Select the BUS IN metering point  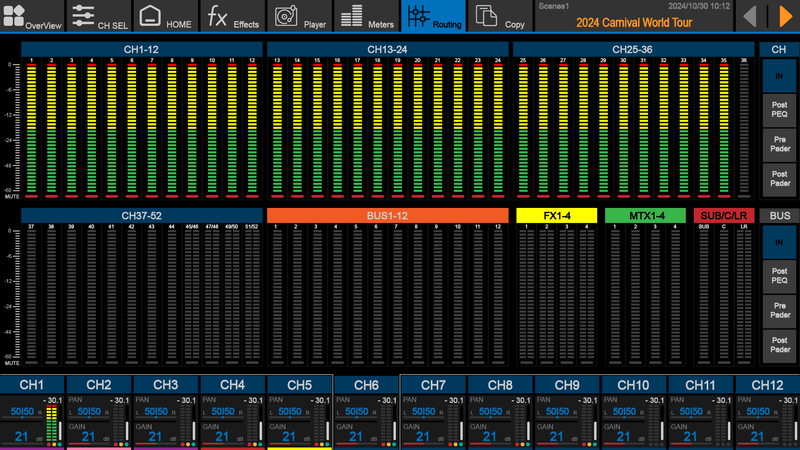[779, 242]
